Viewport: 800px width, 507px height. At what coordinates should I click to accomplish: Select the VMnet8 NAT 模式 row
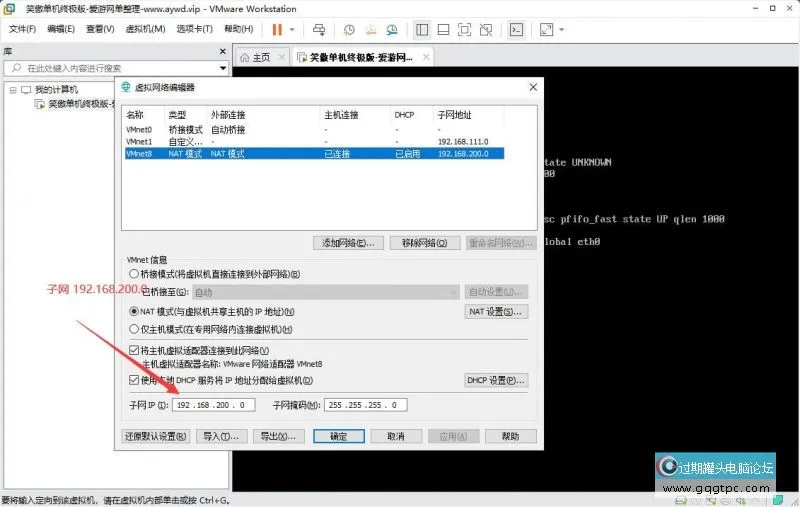(x=314, y=154)
